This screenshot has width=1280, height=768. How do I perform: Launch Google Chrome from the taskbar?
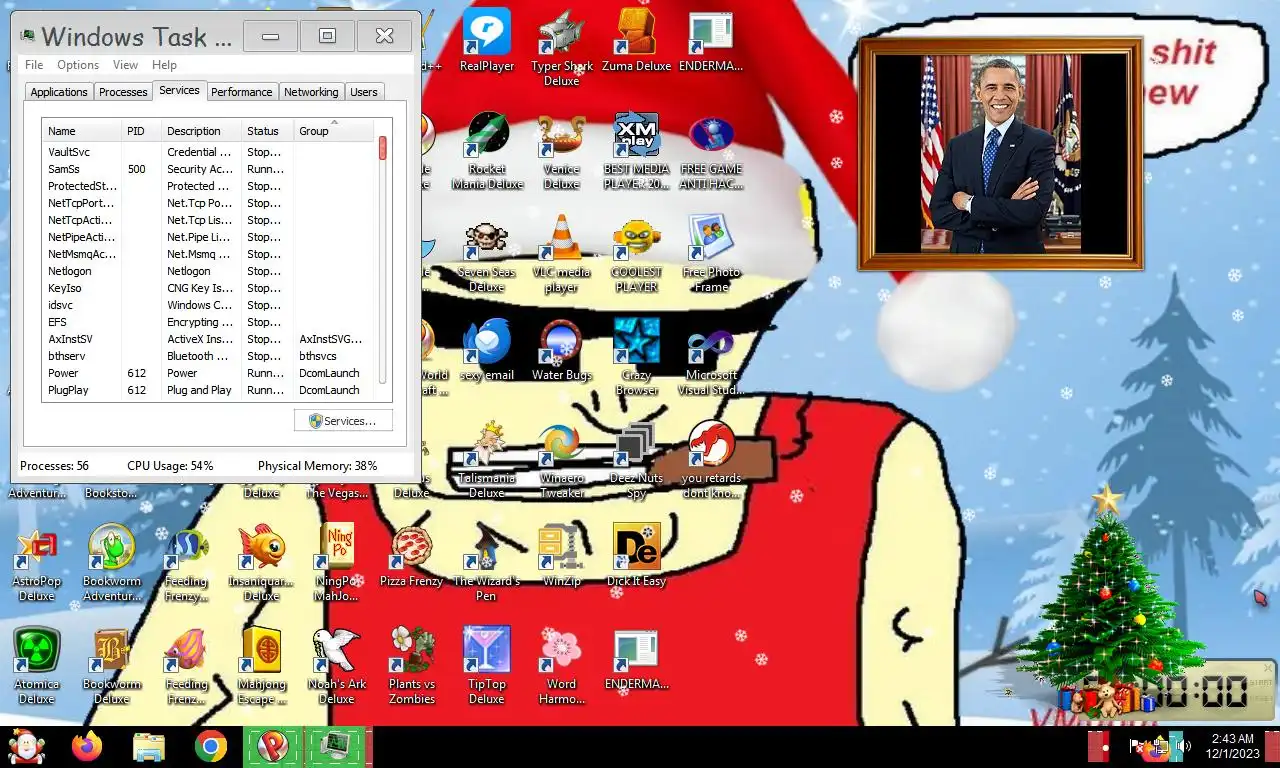point(210,746)
